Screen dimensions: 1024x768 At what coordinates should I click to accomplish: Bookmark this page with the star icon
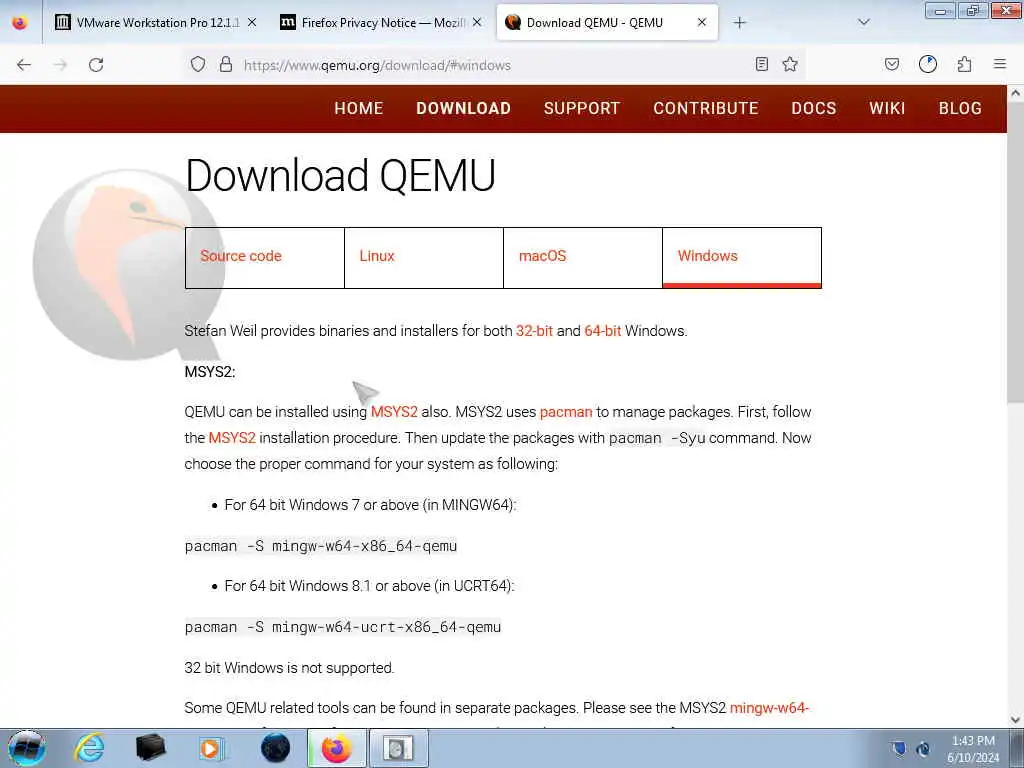pos(790,64)
